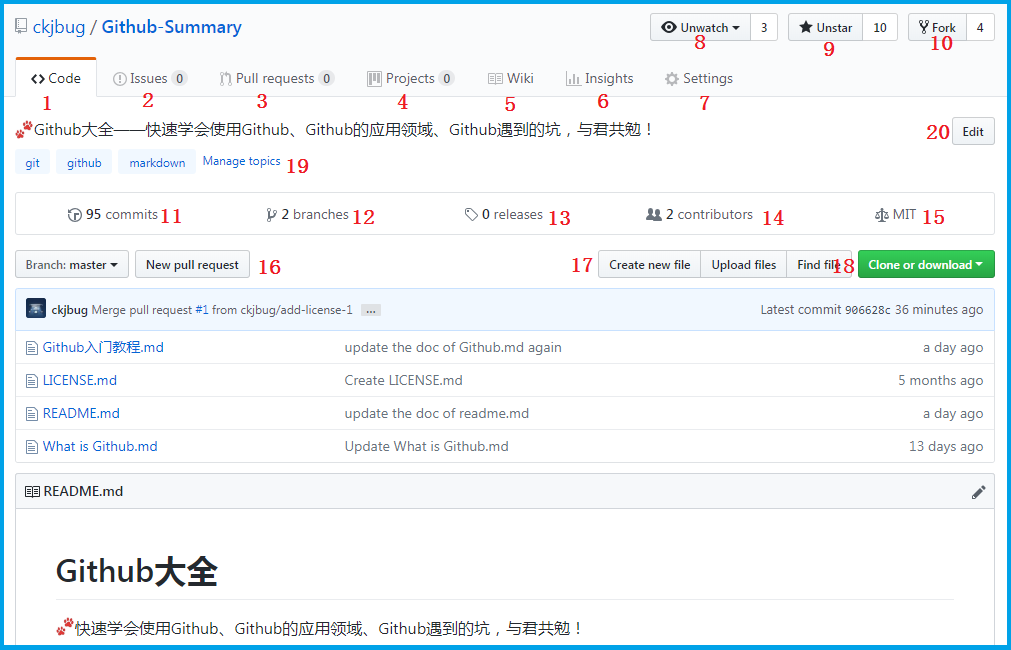Click file icon beside What is Github.md
The width and height of the screenshot is (1011, 650).
click(32, 447)
